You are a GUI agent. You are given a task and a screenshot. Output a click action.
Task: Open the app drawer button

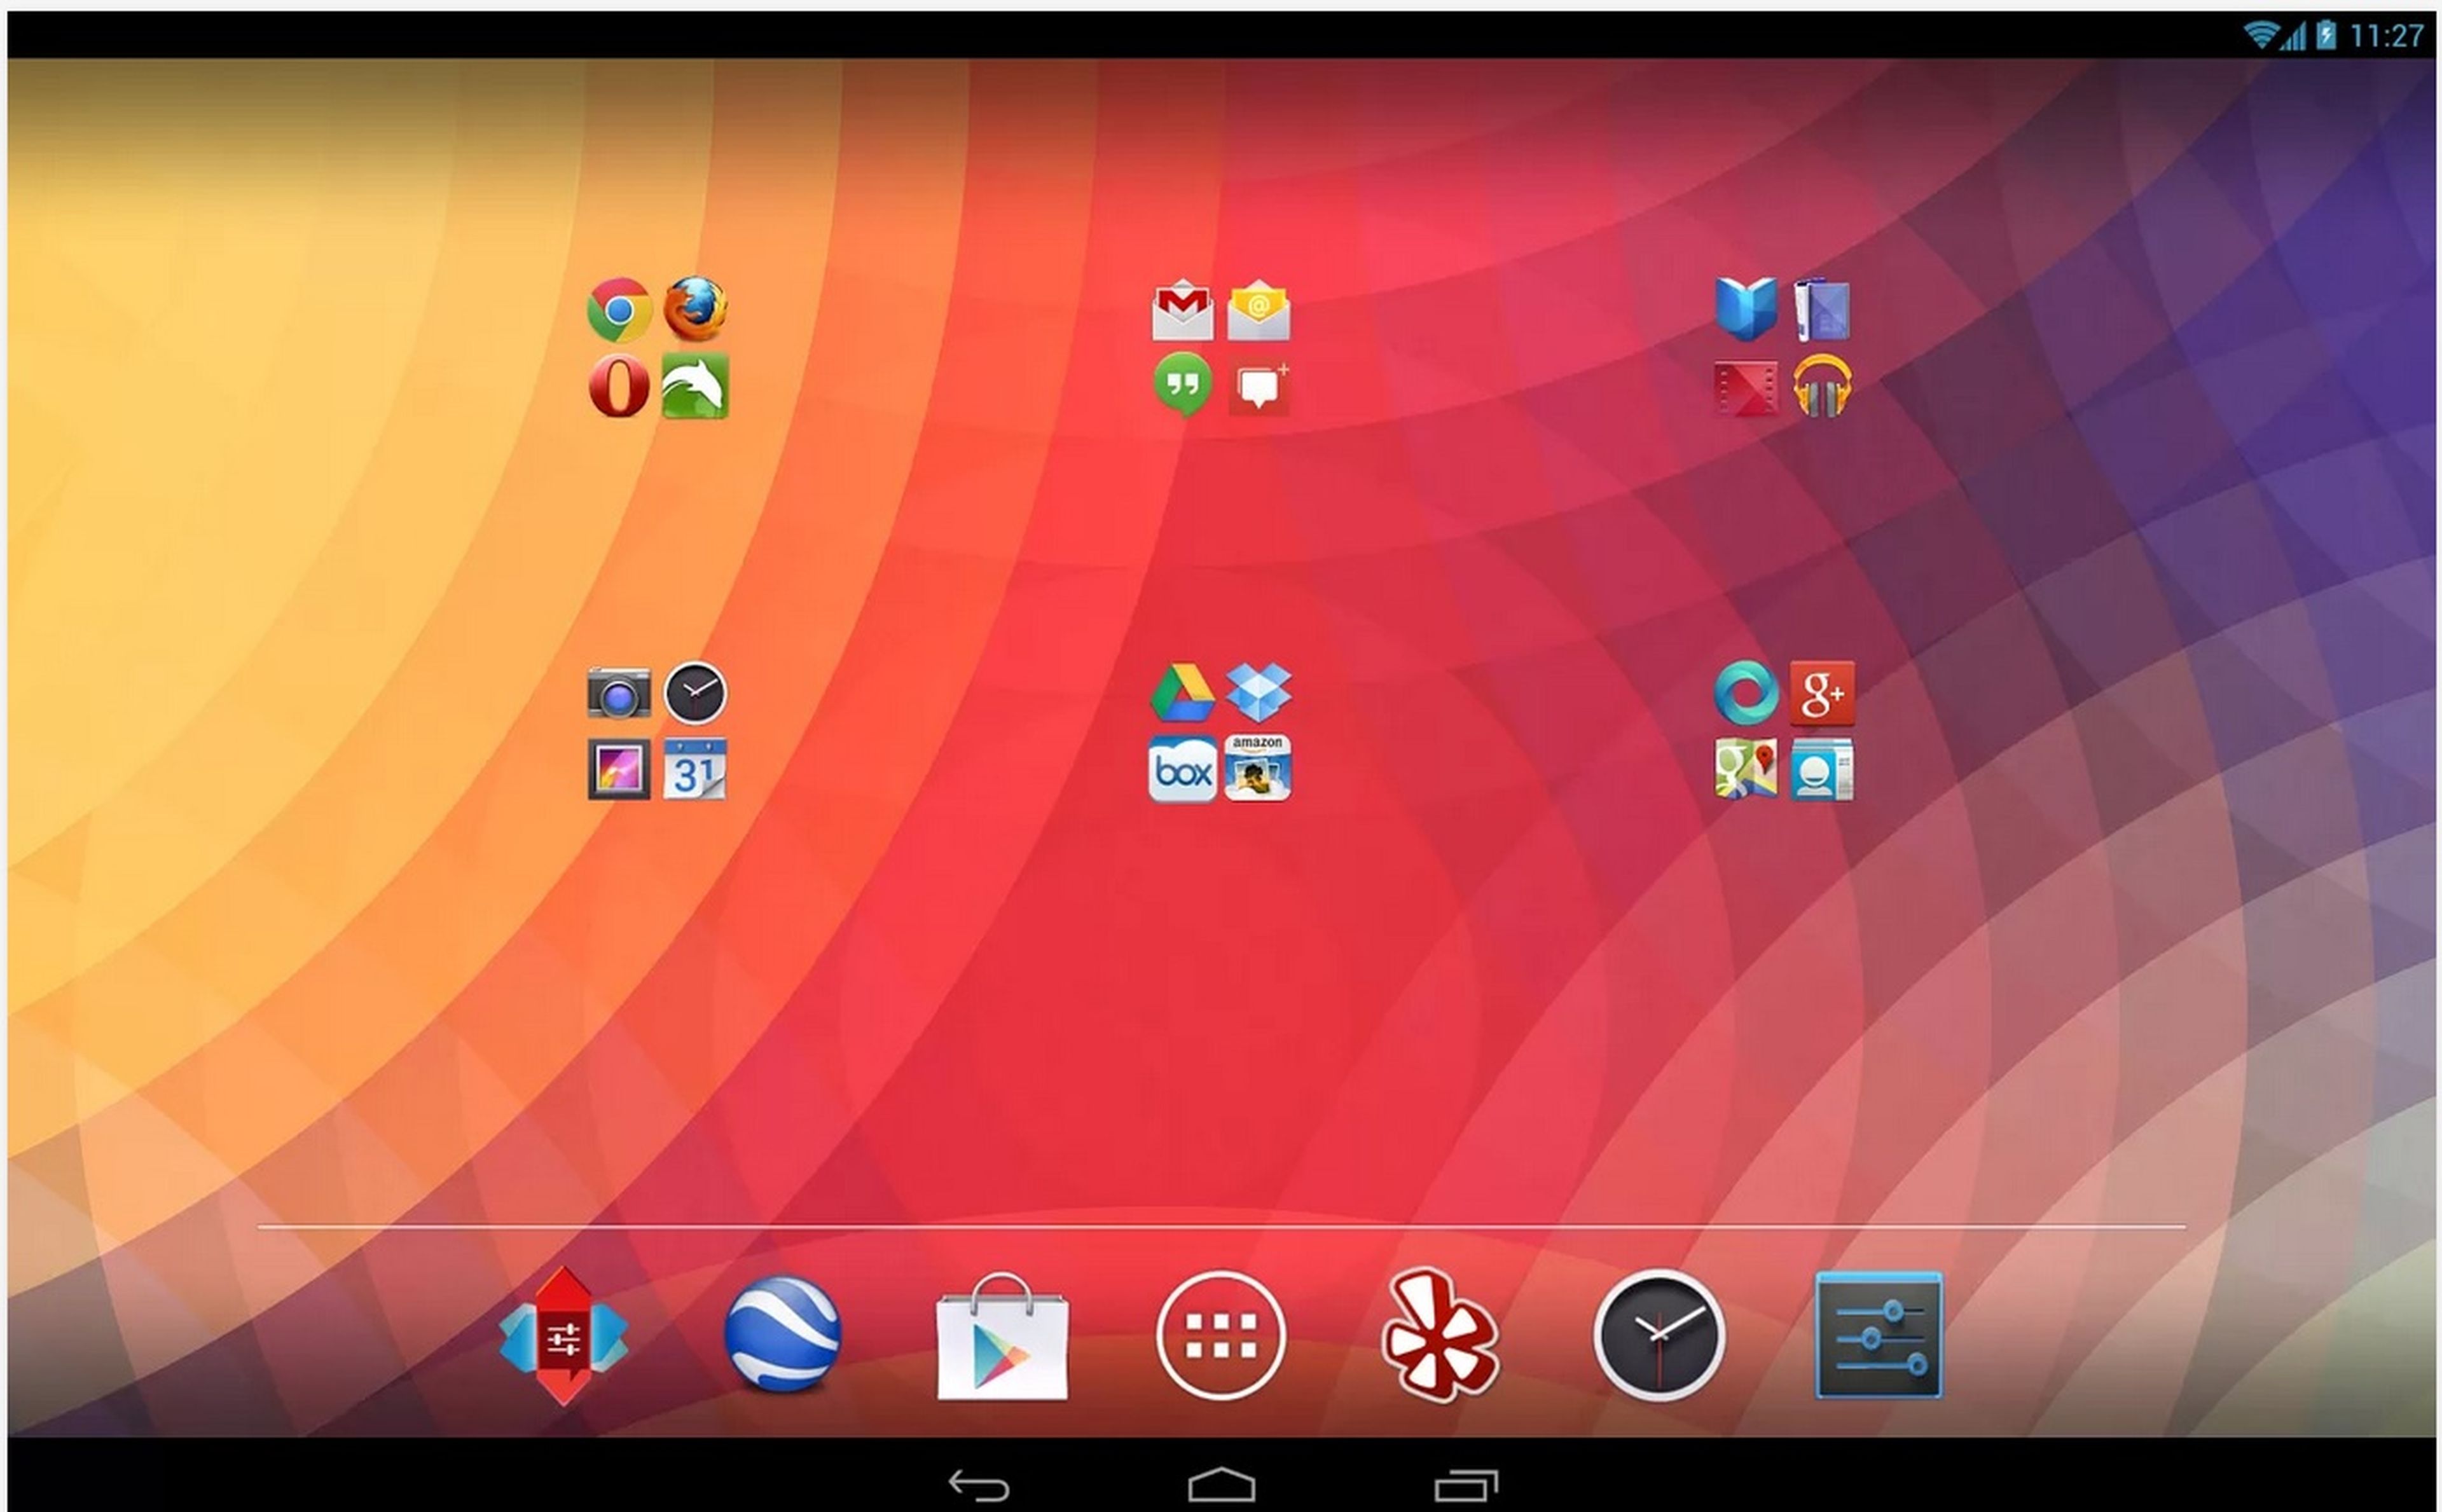point(1220,1335)
